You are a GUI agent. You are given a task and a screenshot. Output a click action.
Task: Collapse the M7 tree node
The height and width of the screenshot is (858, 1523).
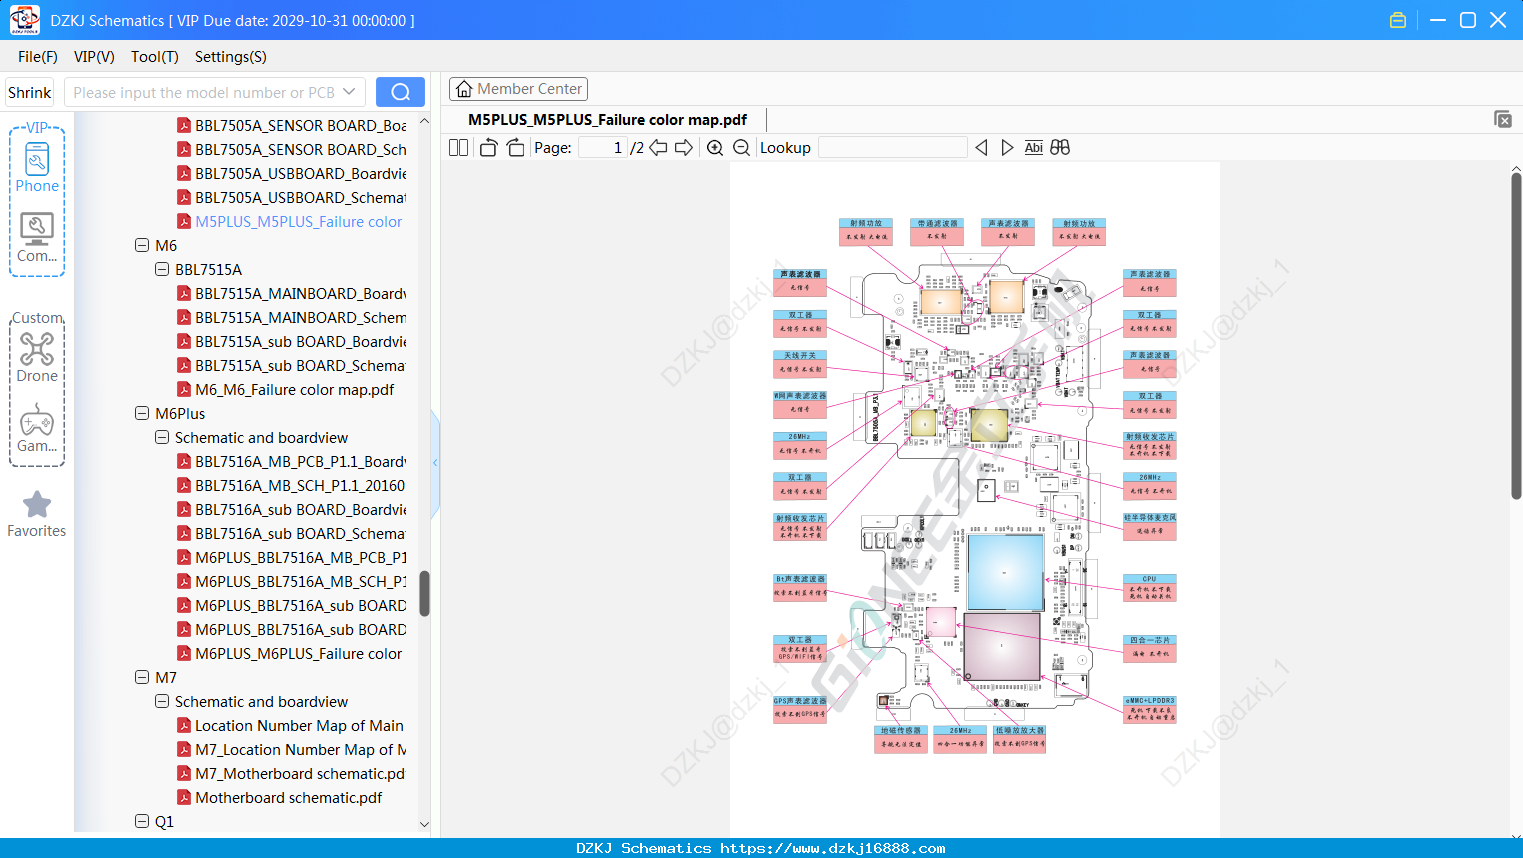(x=142, y=677)
